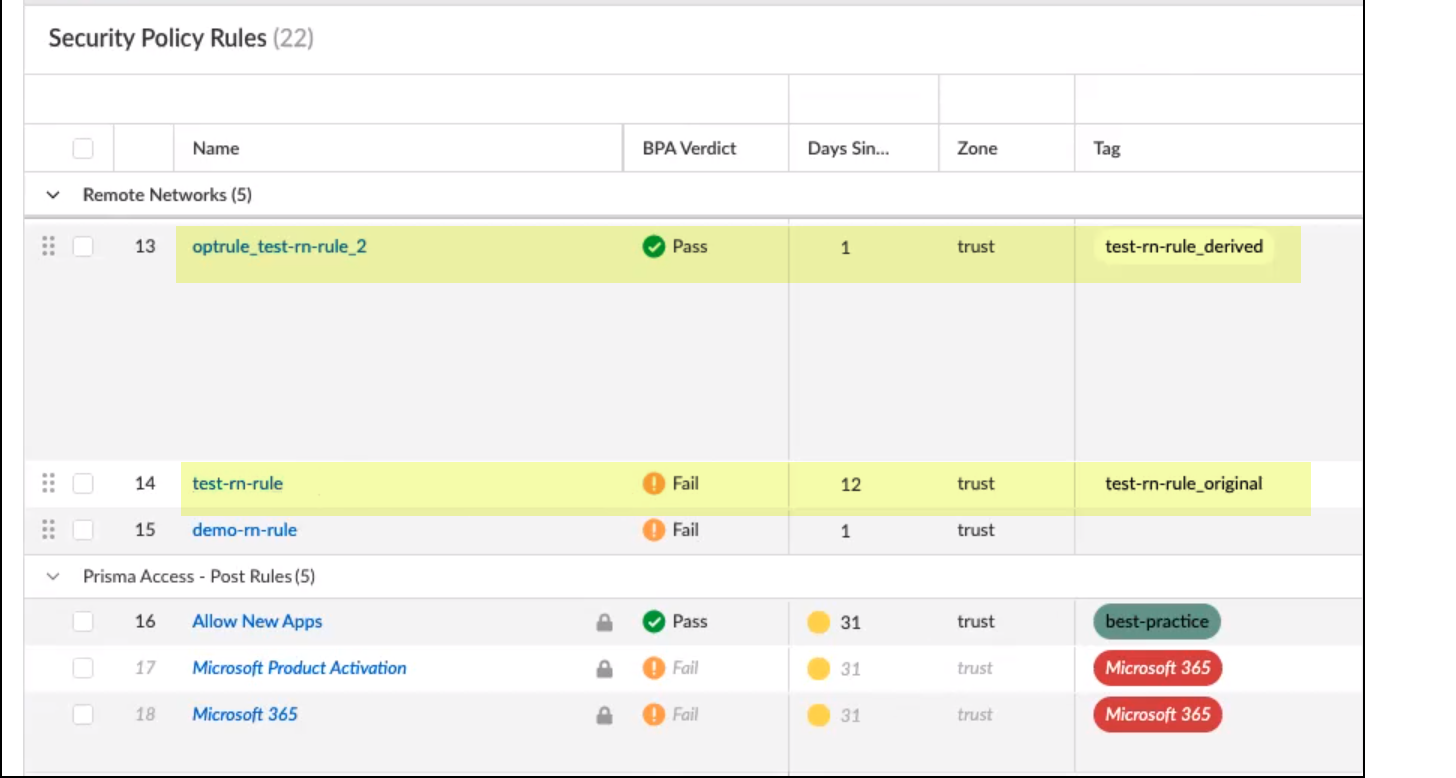Click drag handle for rule 13
Viewport: 1456px width, 778px height.
(48, 246)
